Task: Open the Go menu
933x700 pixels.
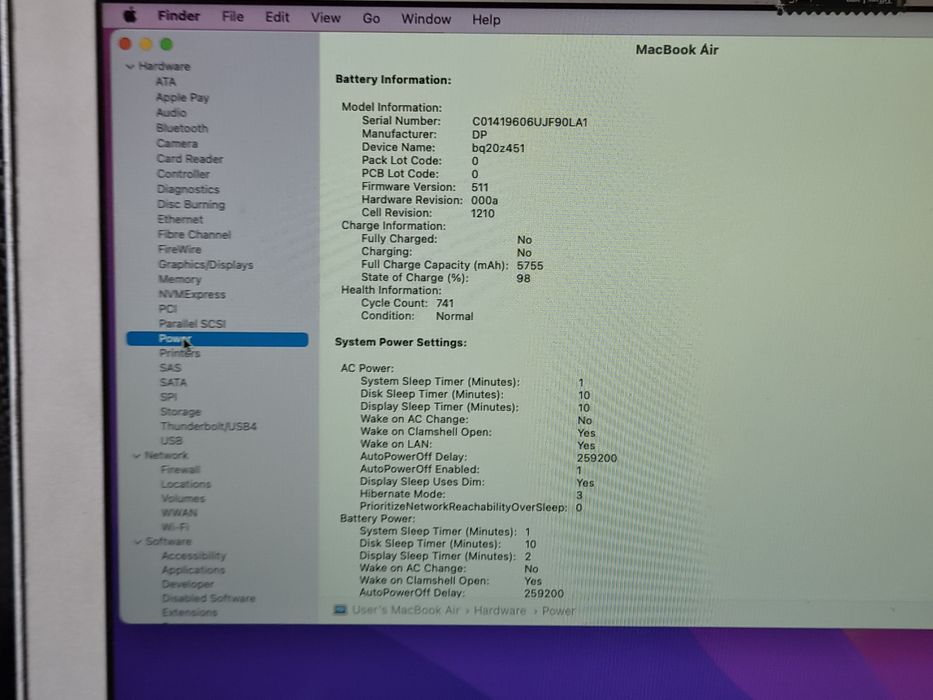Action: (371, 18)
